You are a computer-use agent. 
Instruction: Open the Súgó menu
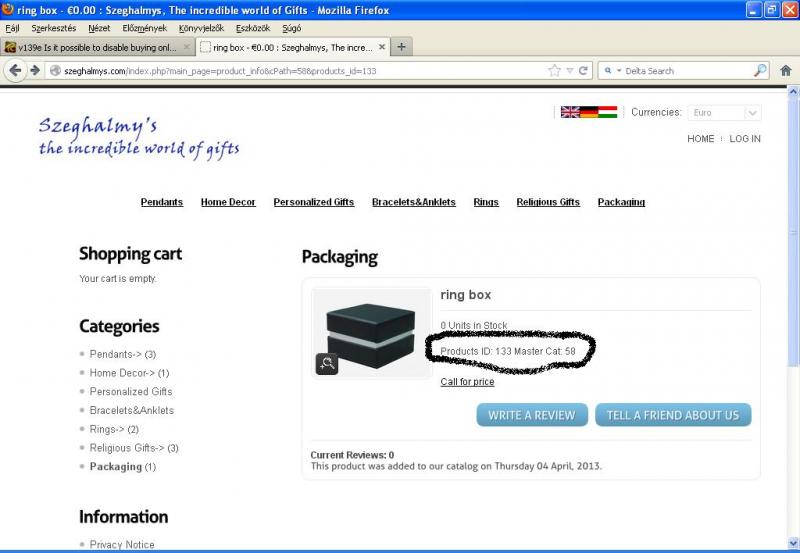click(291, 28)
